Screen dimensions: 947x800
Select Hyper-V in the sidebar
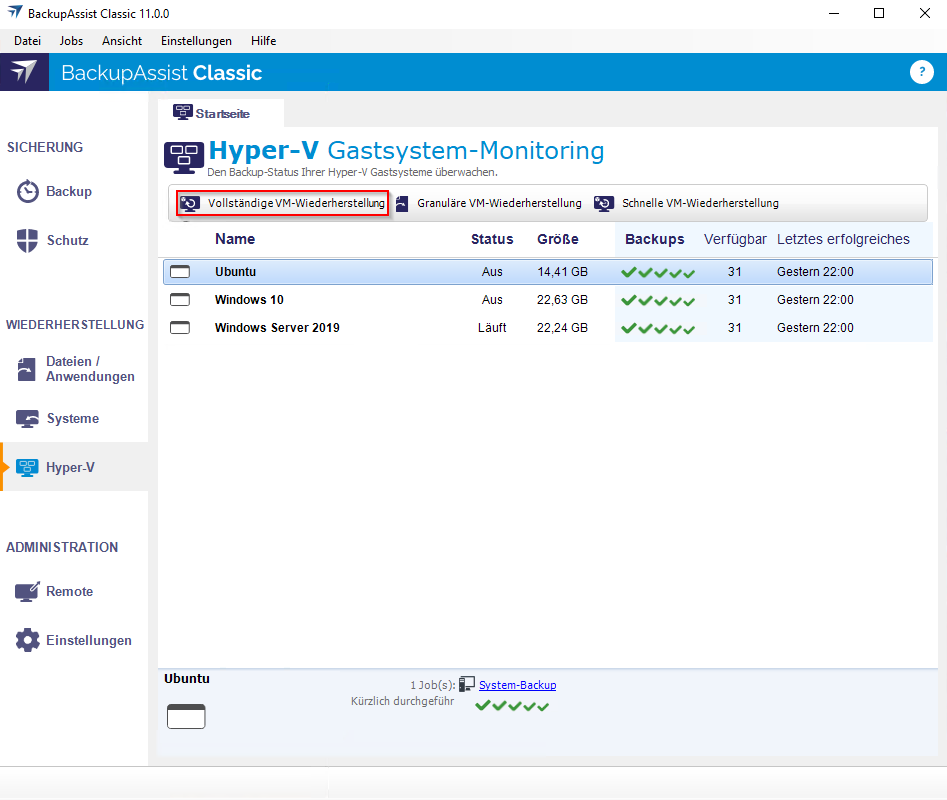[70, 467]
